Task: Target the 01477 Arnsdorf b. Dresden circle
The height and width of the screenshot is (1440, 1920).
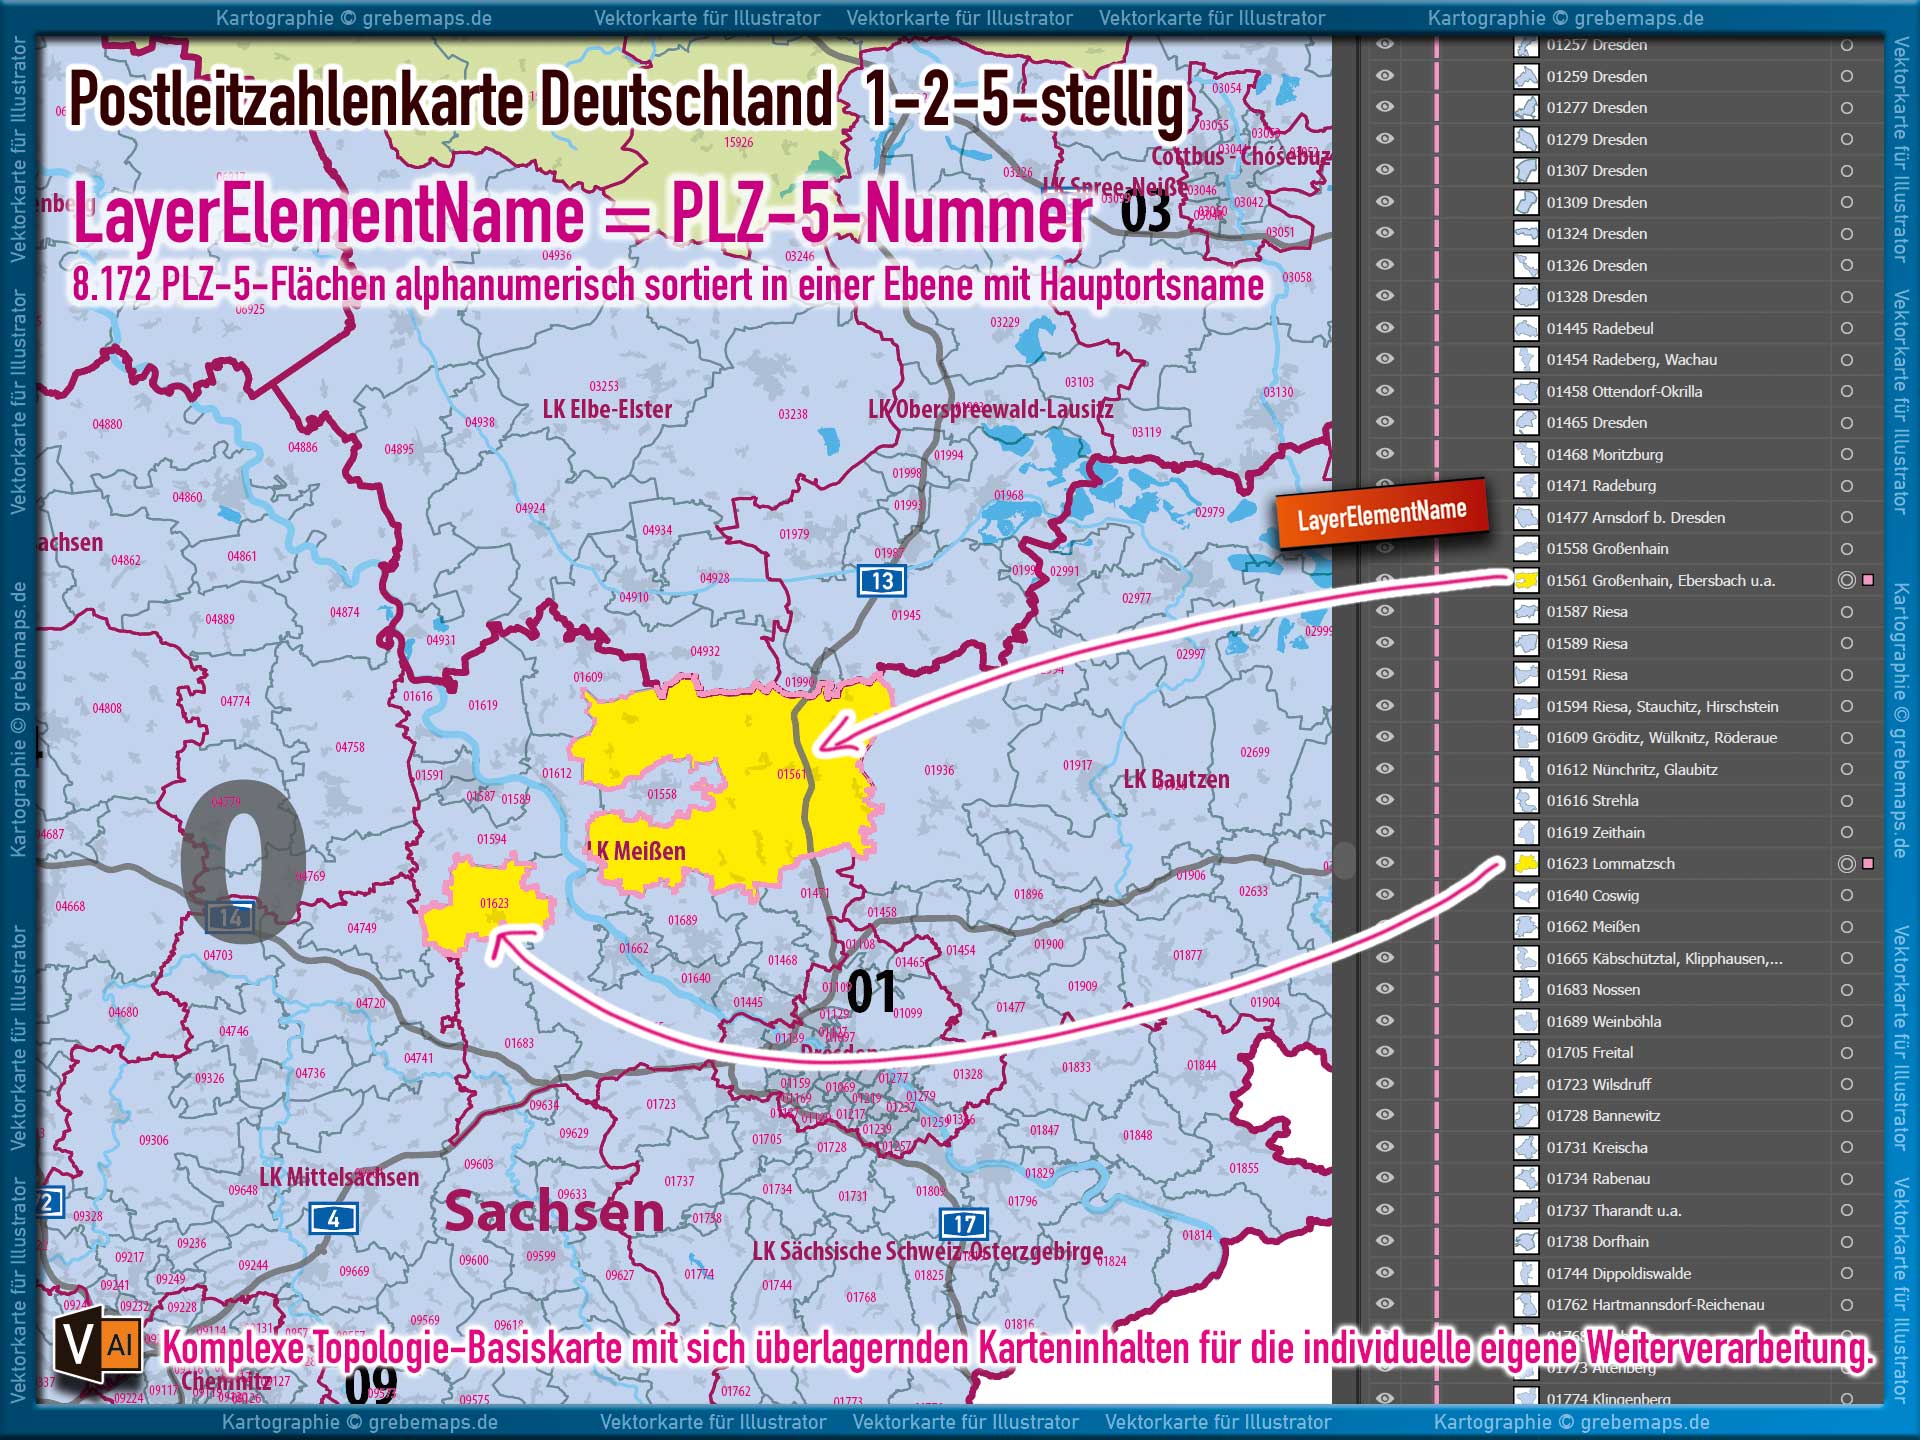Action: [x=1847, y=517]
